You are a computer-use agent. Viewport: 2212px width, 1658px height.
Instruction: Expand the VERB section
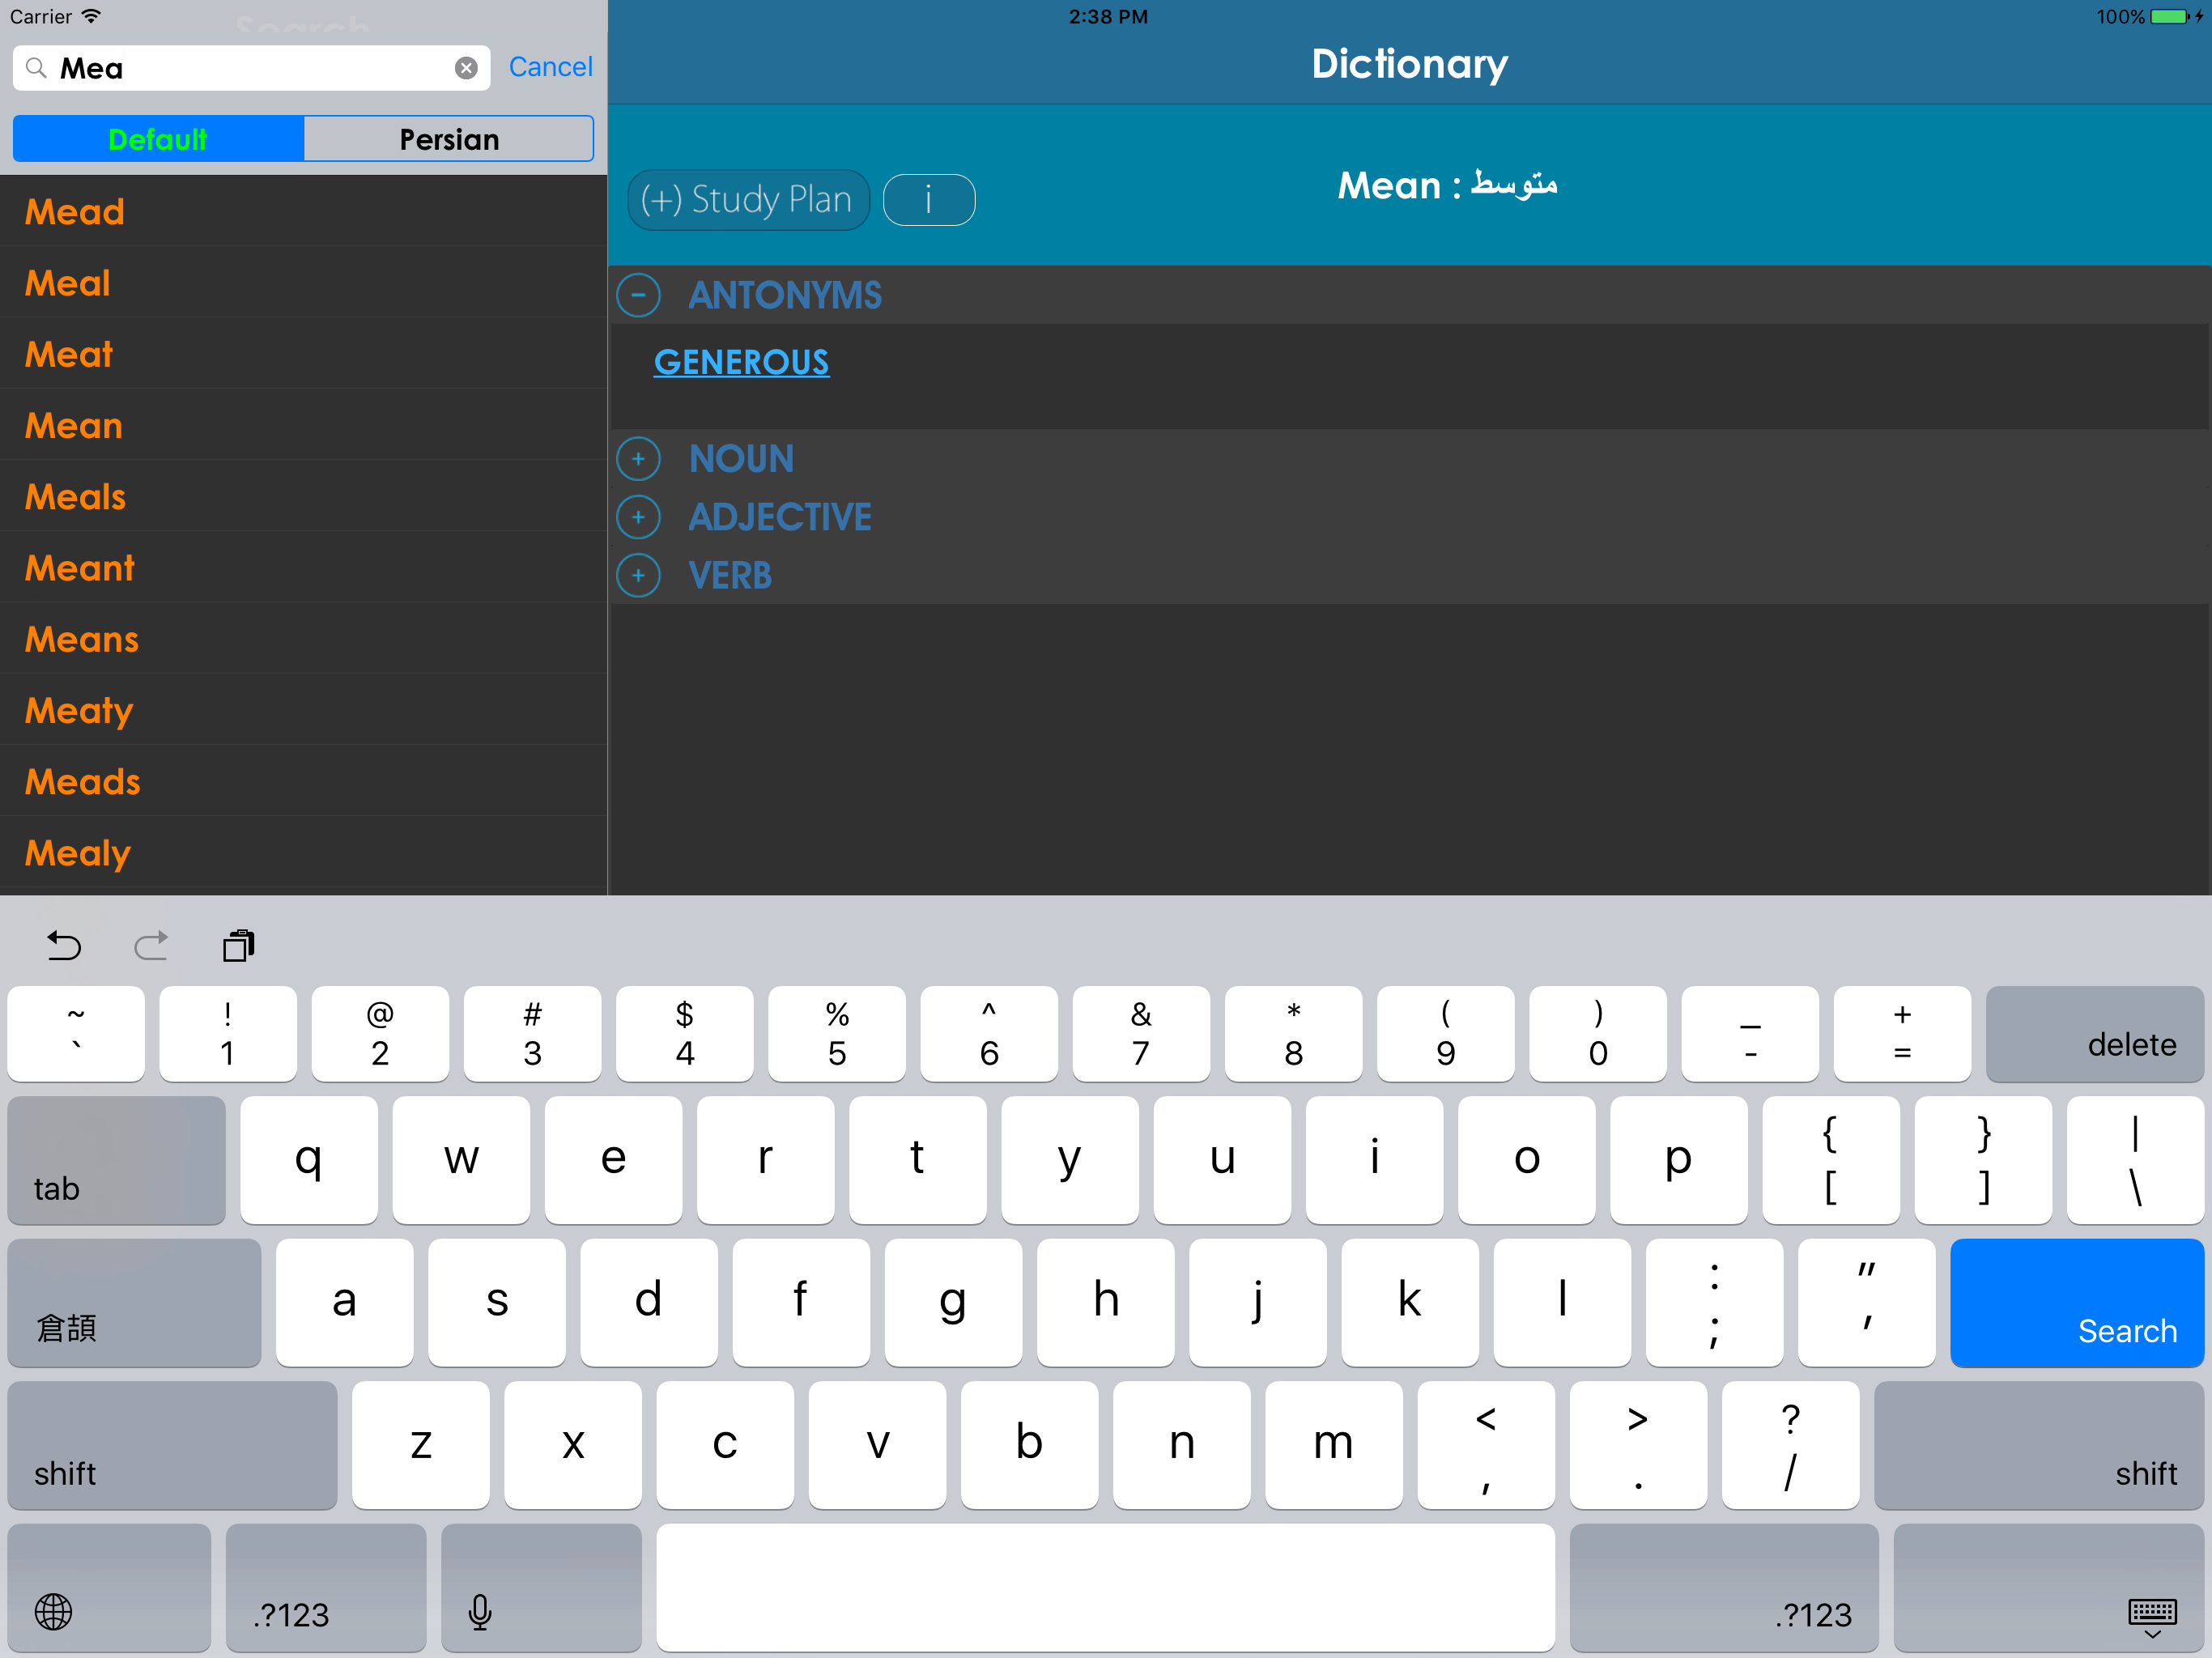(x=638, y=575)
